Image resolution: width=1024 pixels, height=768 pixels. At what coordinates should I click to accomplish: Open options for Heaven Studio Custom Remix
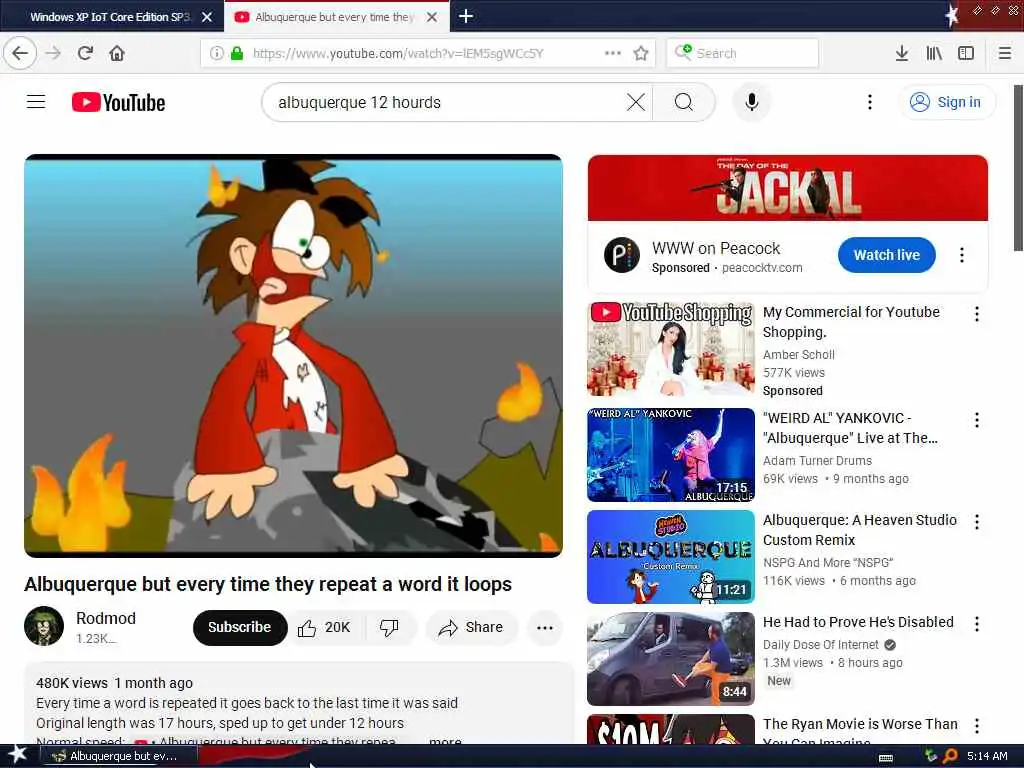[976, 522]
